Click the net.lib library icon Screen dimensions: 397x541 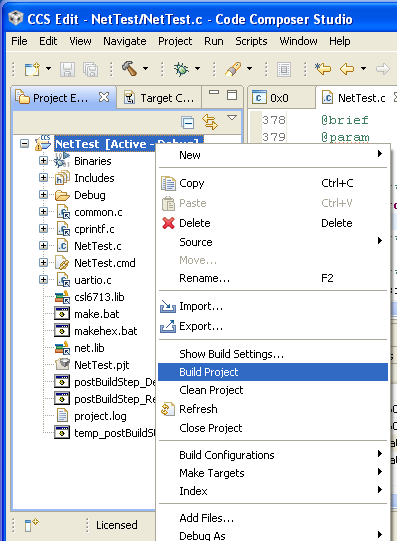pos(62,348)
